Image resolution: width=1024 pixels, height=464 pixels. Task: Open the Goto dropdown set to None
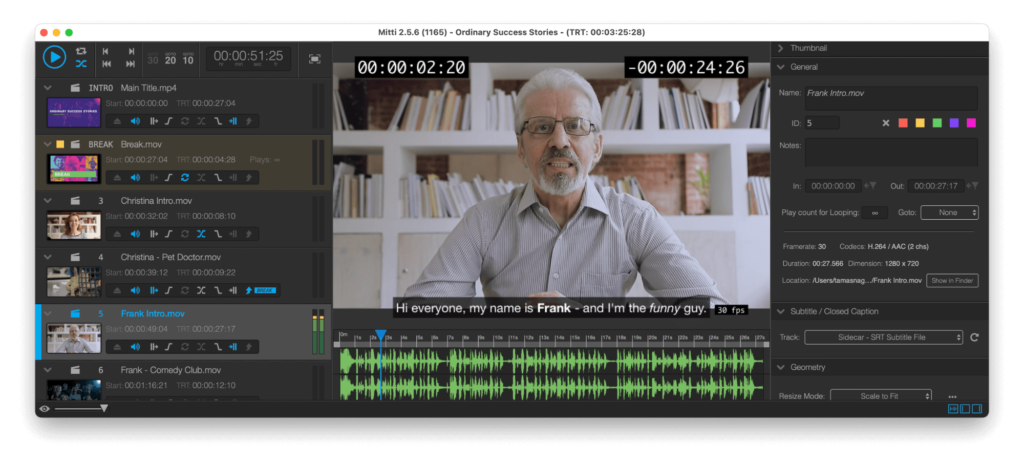950,212
